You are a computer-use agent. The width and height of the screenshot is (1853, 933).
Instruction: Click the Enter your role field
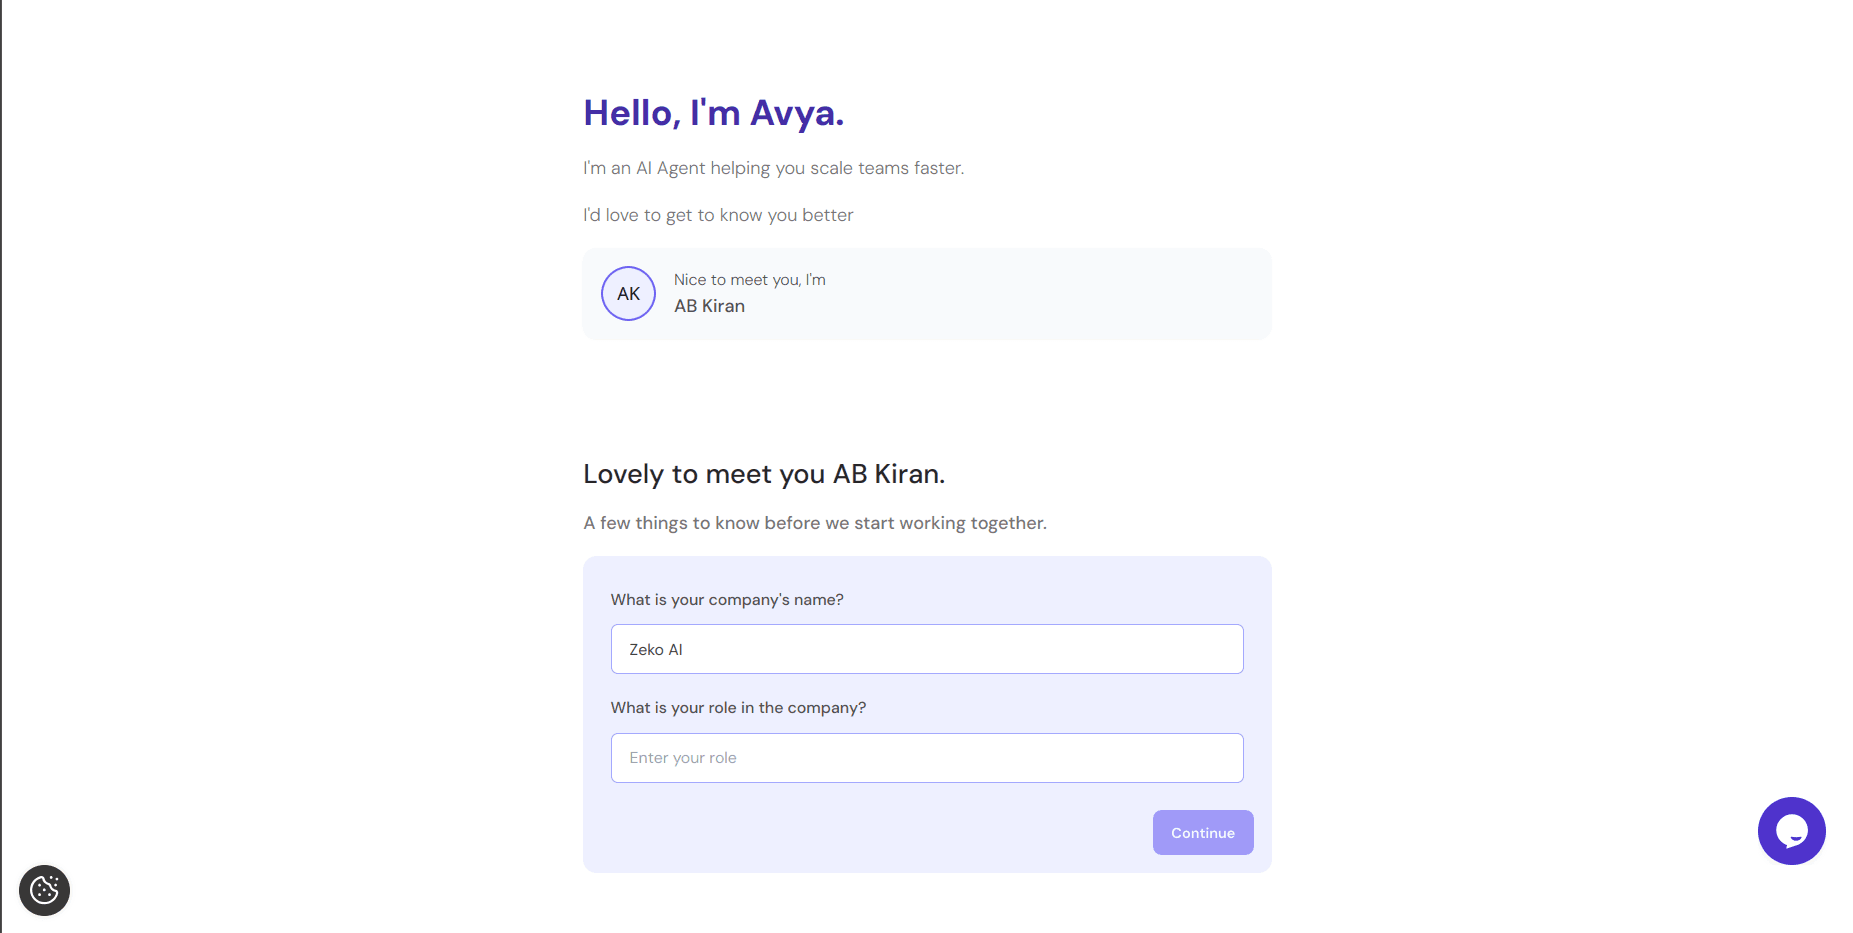pyautogui.click(x=926, y=757)
